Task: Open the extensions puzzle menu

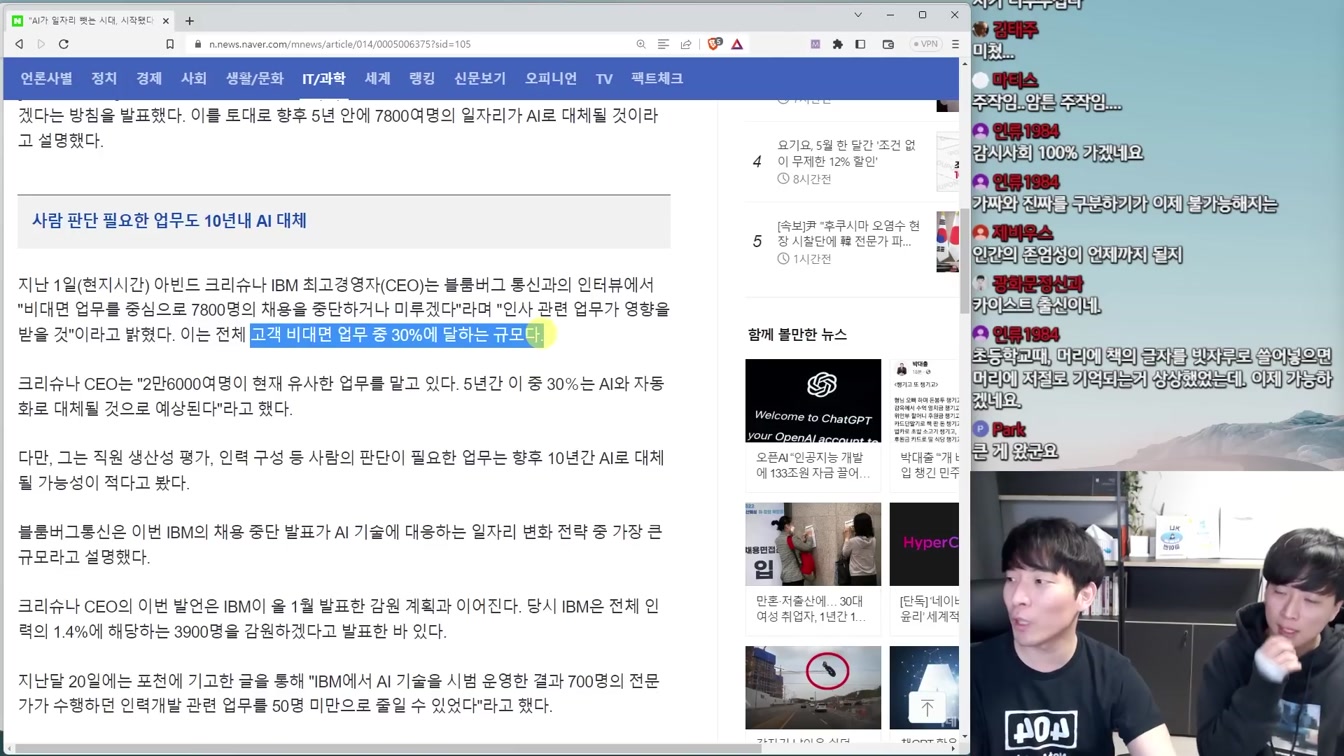Action: [838, 44]
